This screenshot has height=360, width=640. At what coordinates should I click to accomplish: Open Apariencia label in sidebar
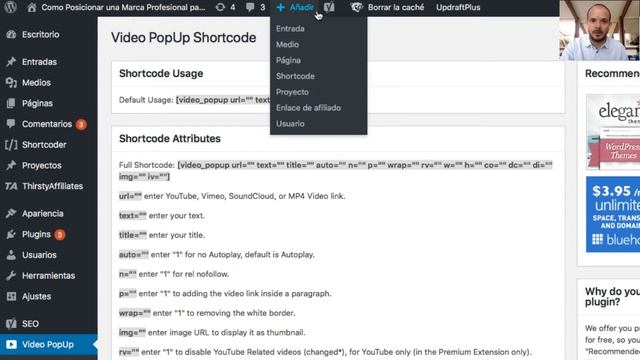click(42, 213)
